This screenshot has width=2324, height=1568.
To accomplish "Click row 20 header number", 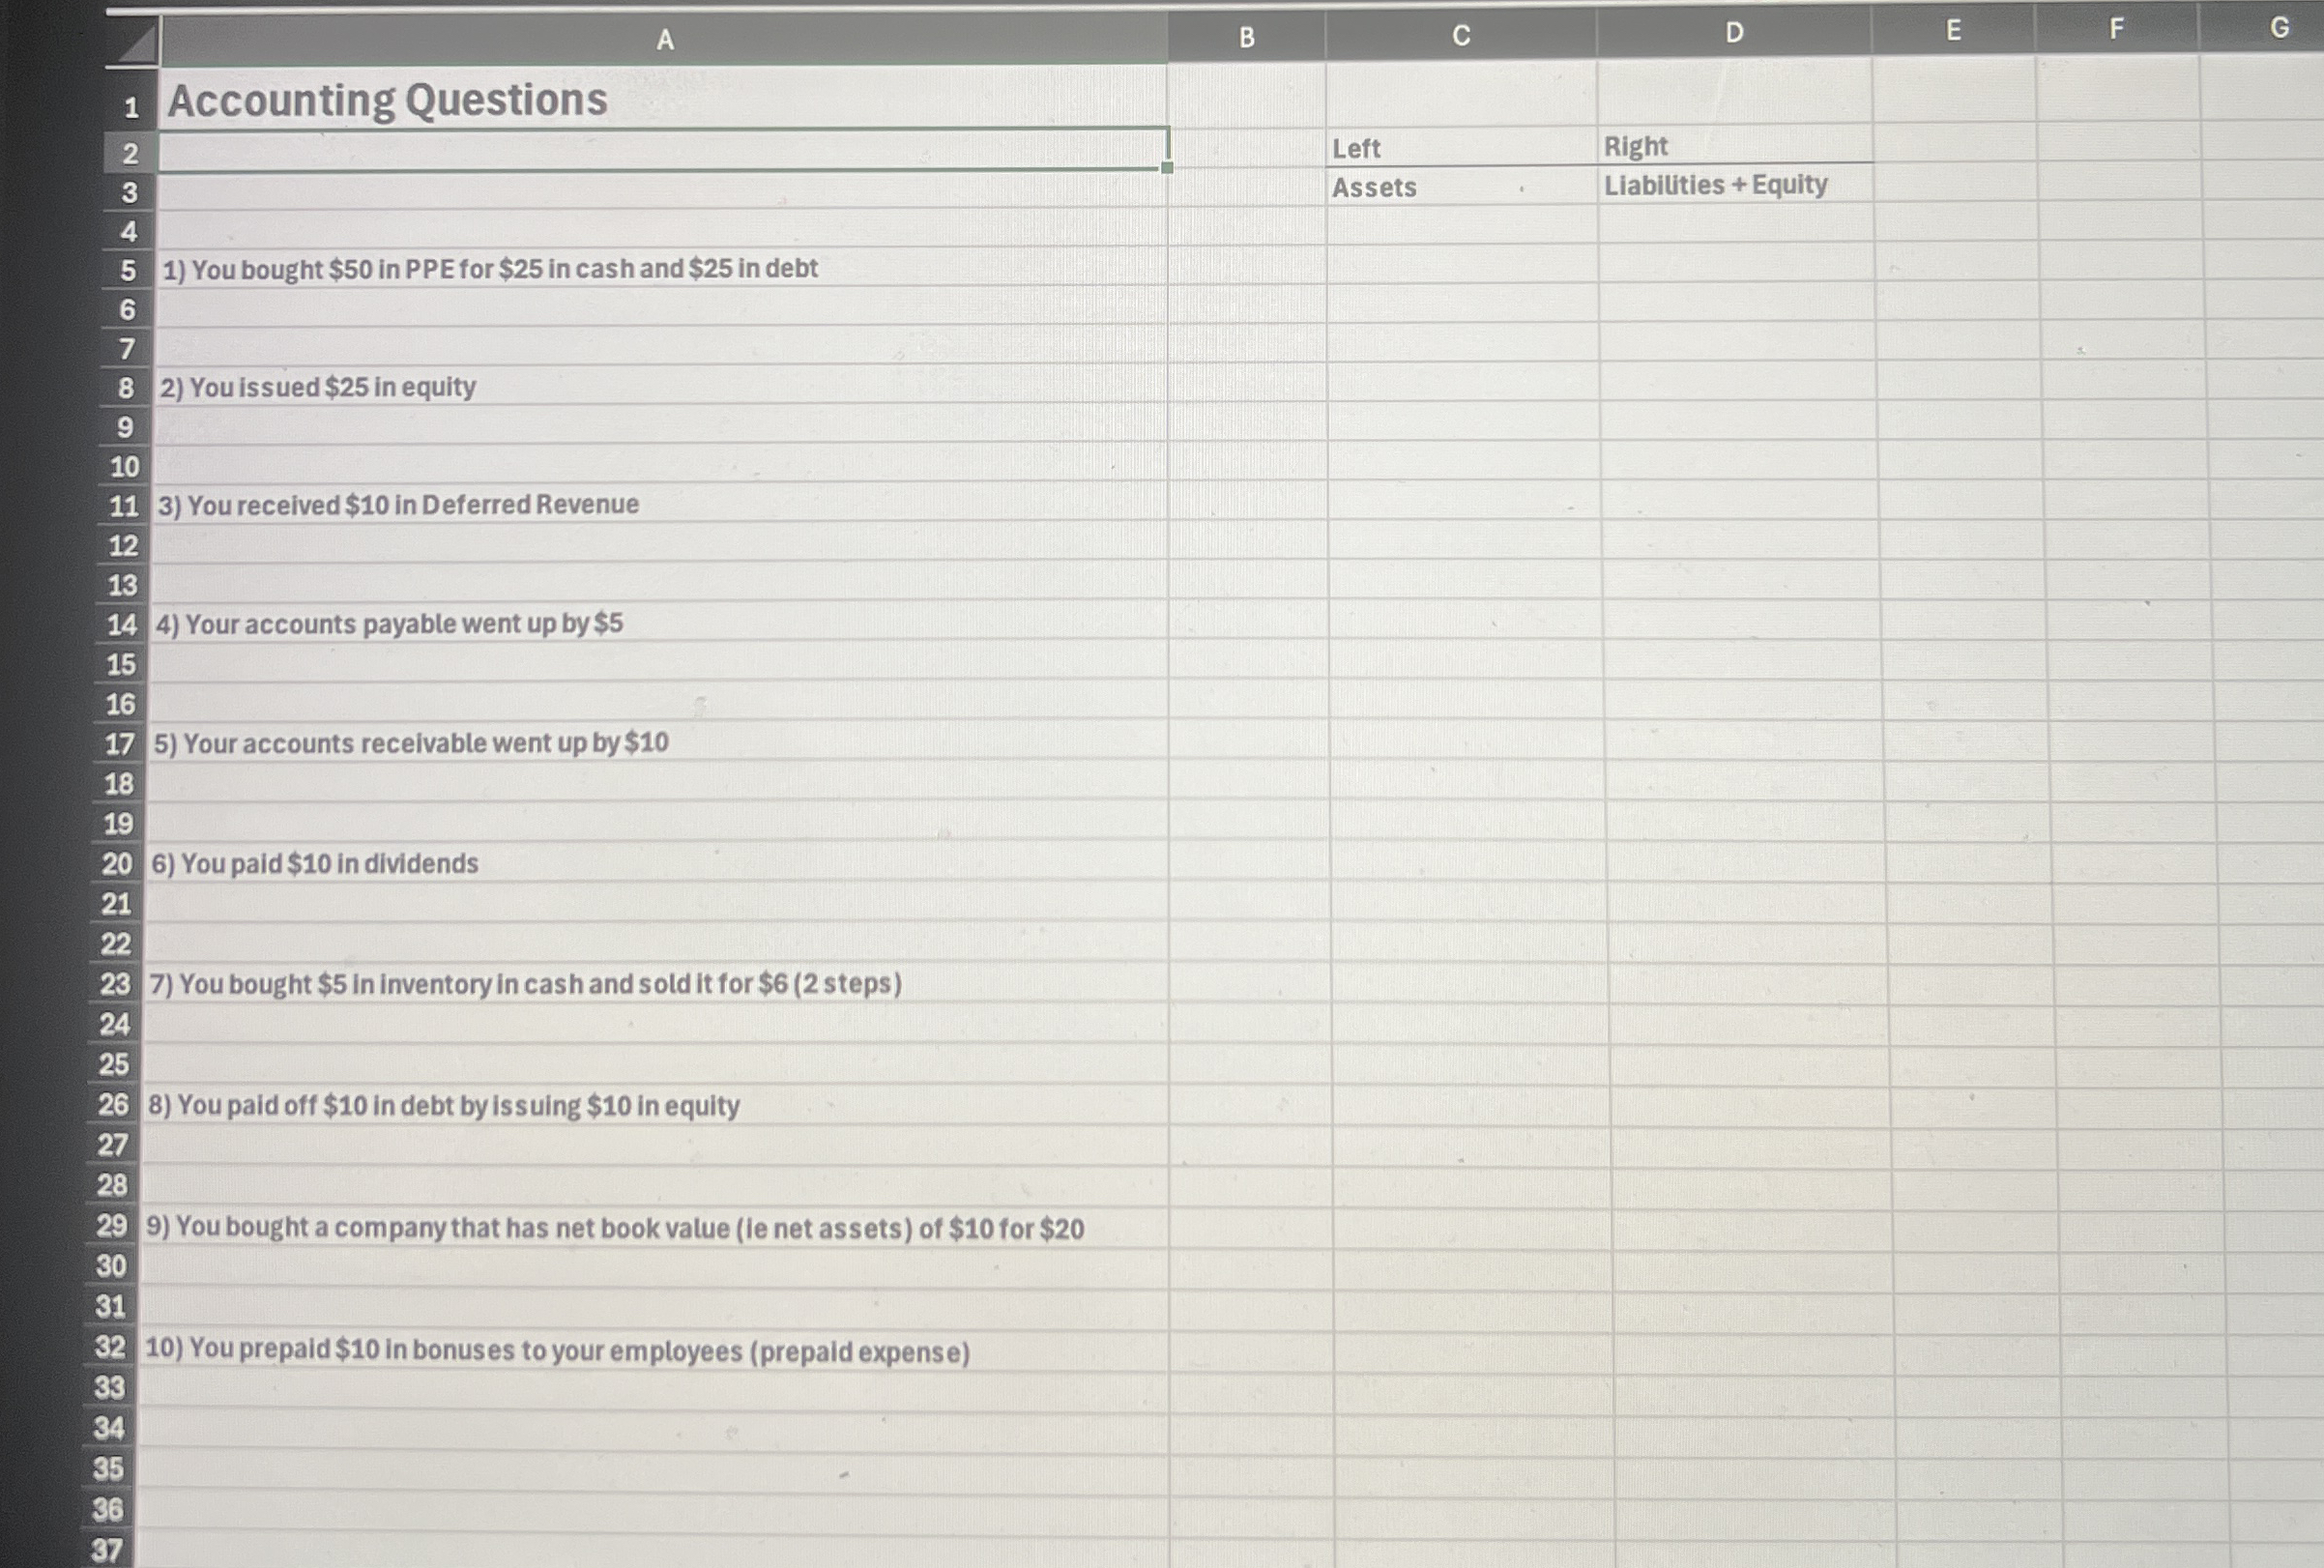I will click(x=117, y=863).
